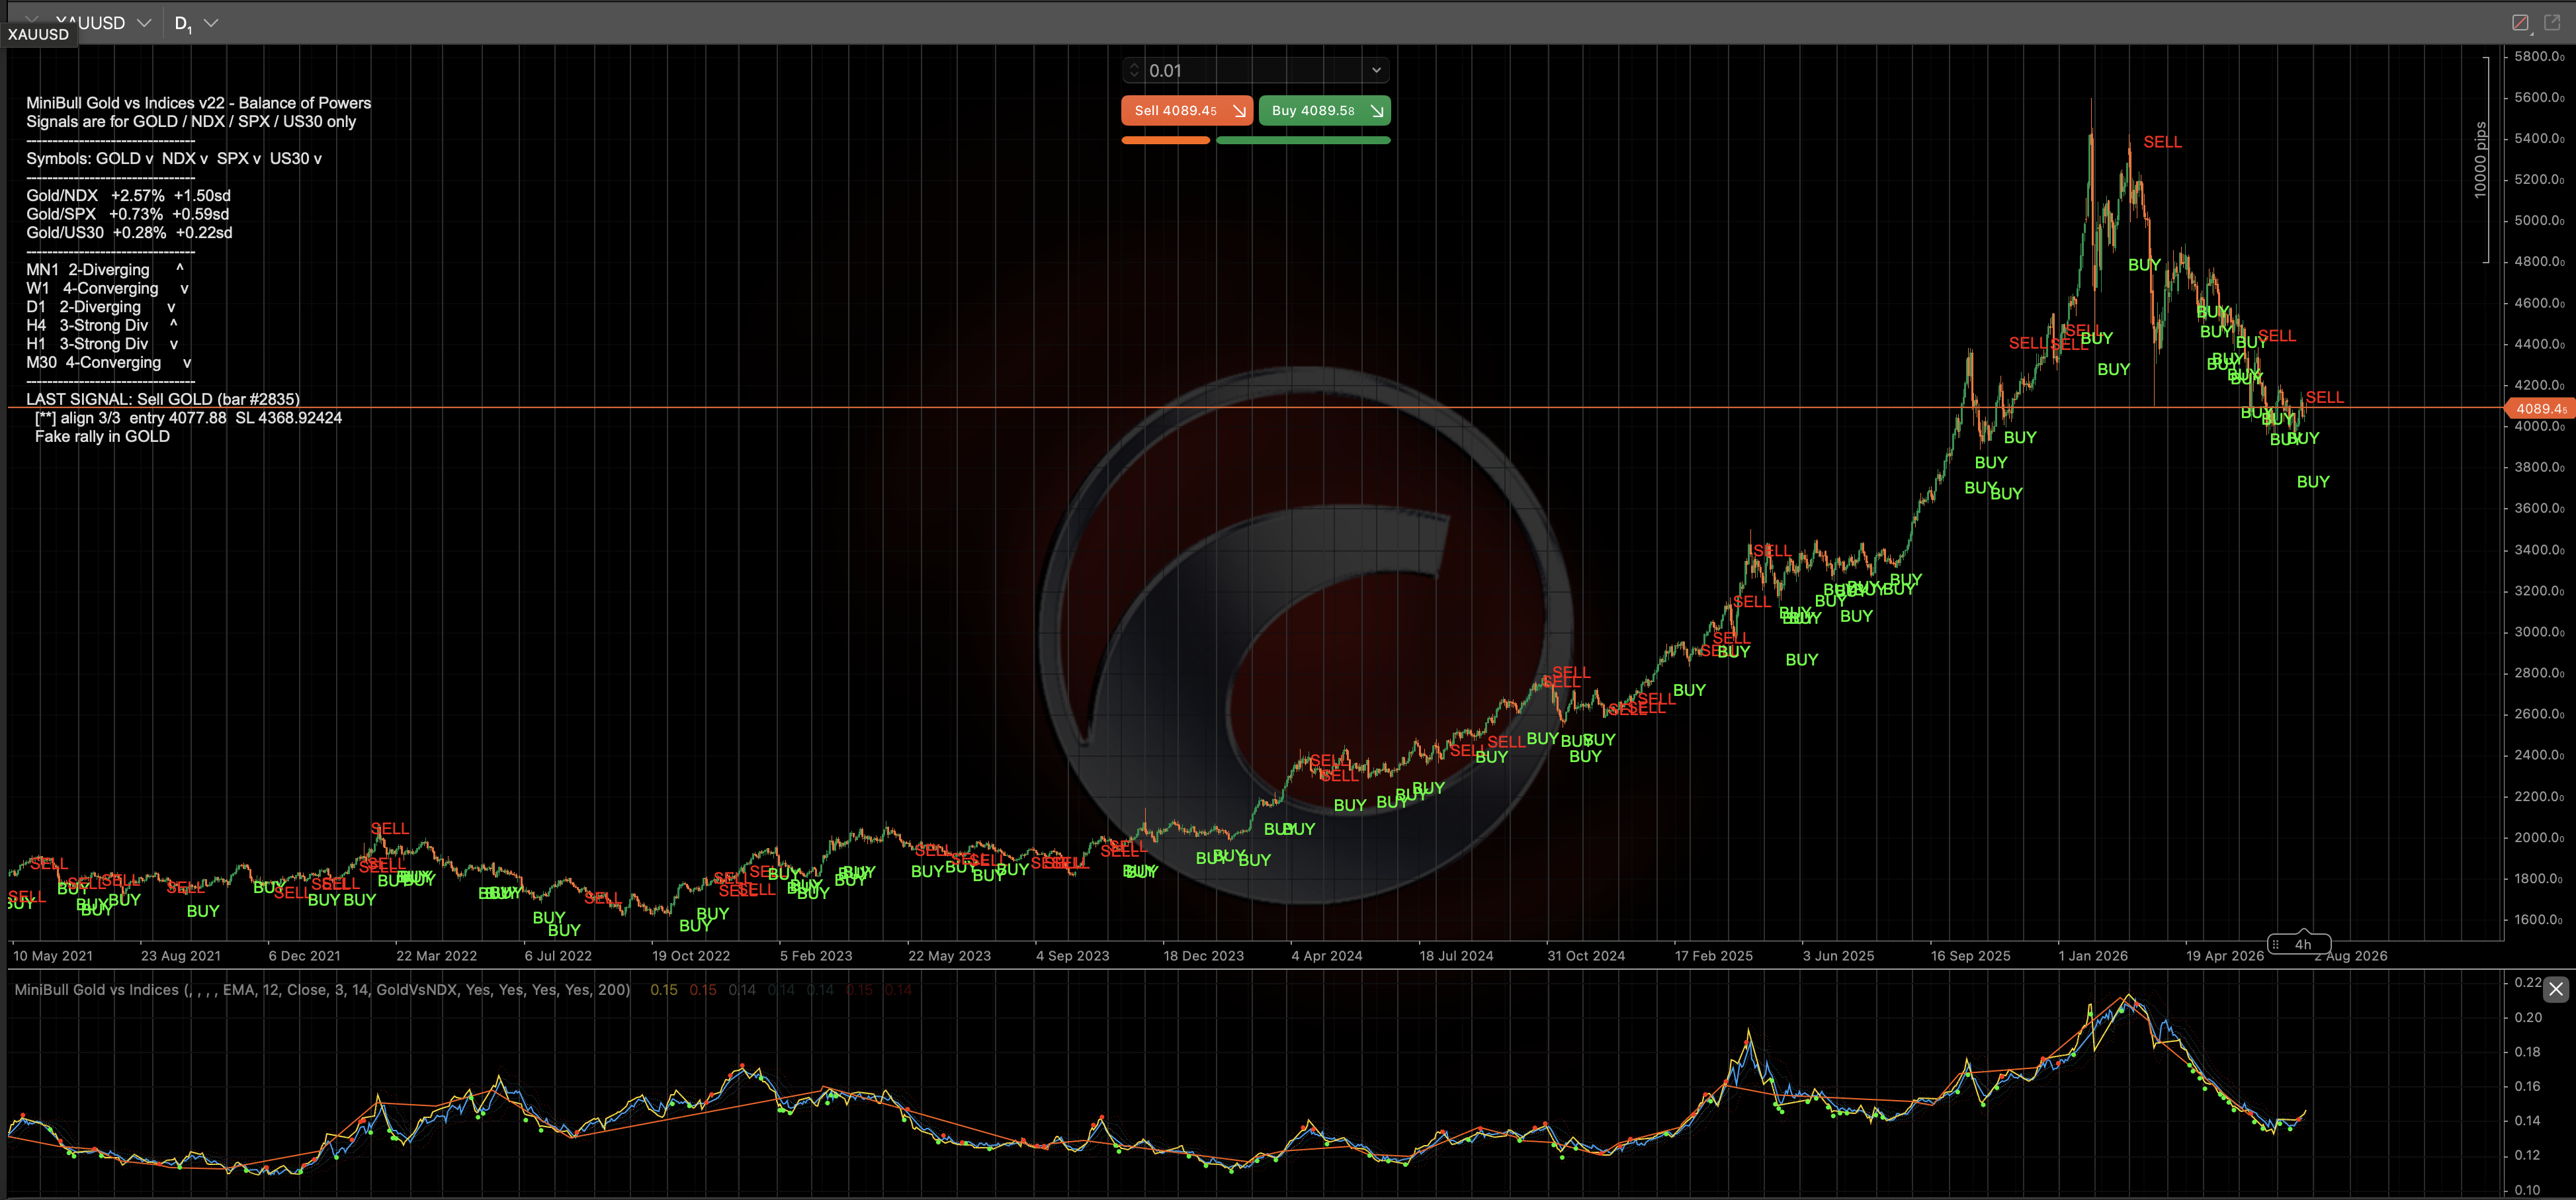
Task: Expand the volume presets chevron beside 0.01
Action: point(1375,70)
